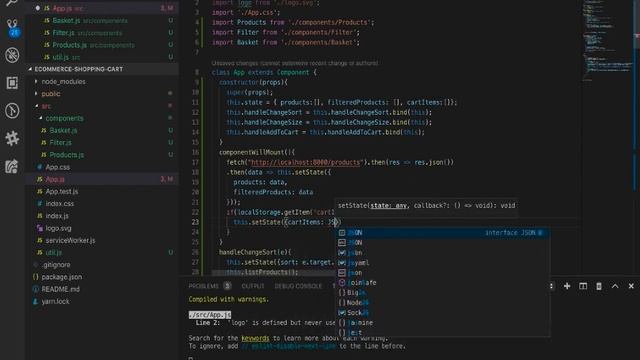Open logo.svg file
Screen dimensions: 640x360
click(x=58, y=228)
